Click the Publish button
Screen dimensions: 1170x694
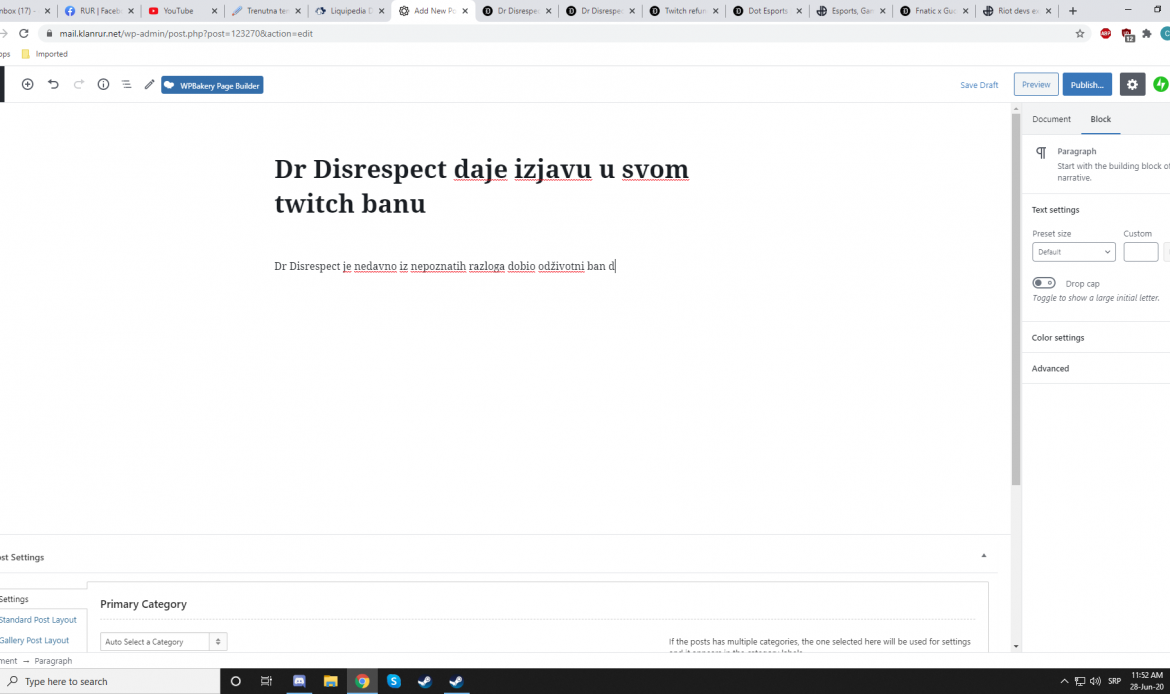[x=1087, y=85]
